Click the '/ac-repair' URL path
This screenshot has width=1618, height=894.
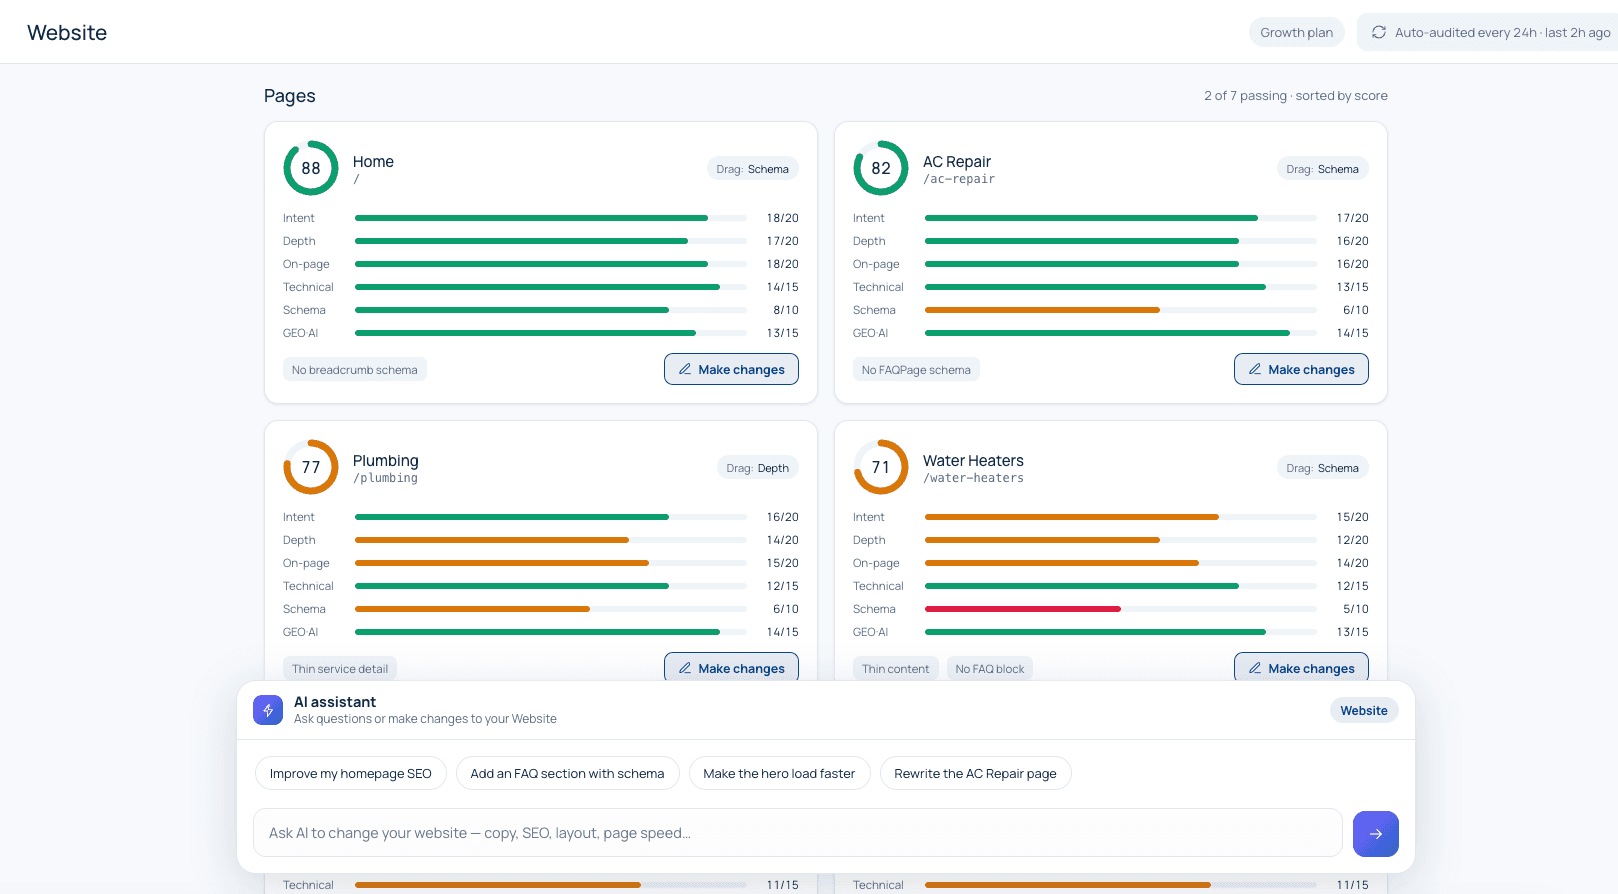(x=959, y=180)
